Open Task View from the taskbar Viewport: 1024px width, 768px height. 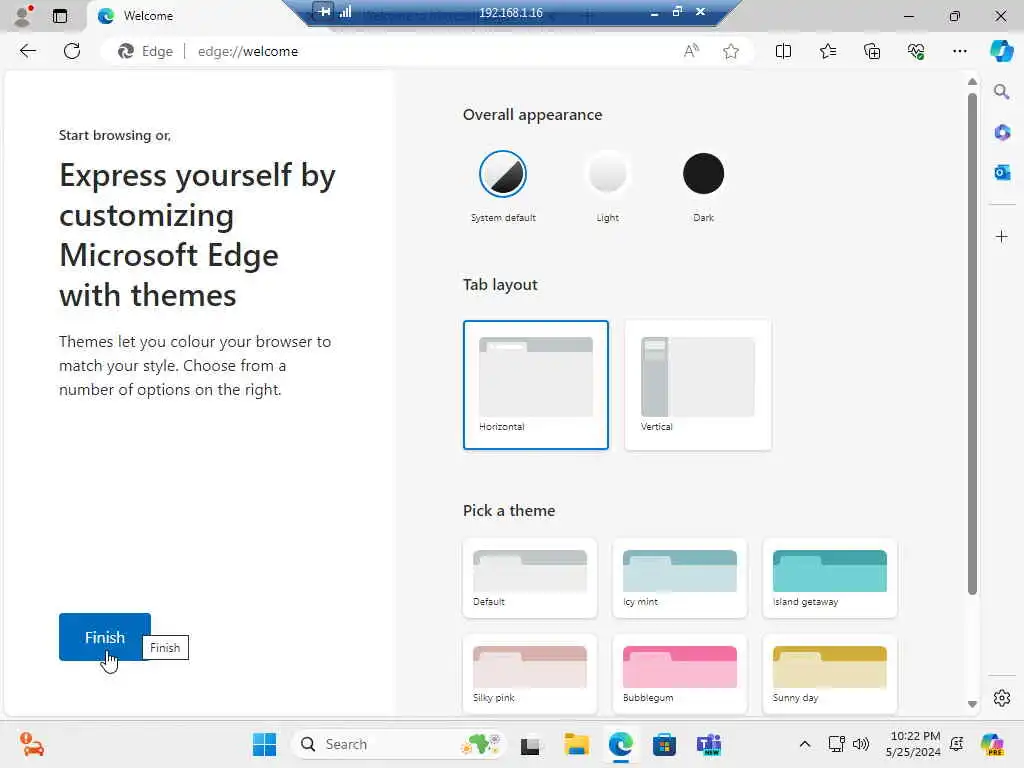pos(530,744)
